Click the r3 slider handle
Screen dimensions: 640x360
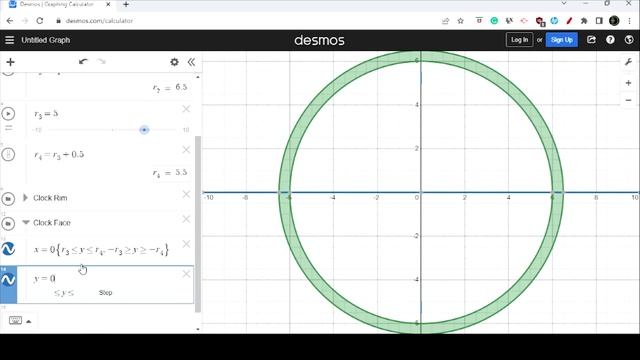tap(144, 130)
